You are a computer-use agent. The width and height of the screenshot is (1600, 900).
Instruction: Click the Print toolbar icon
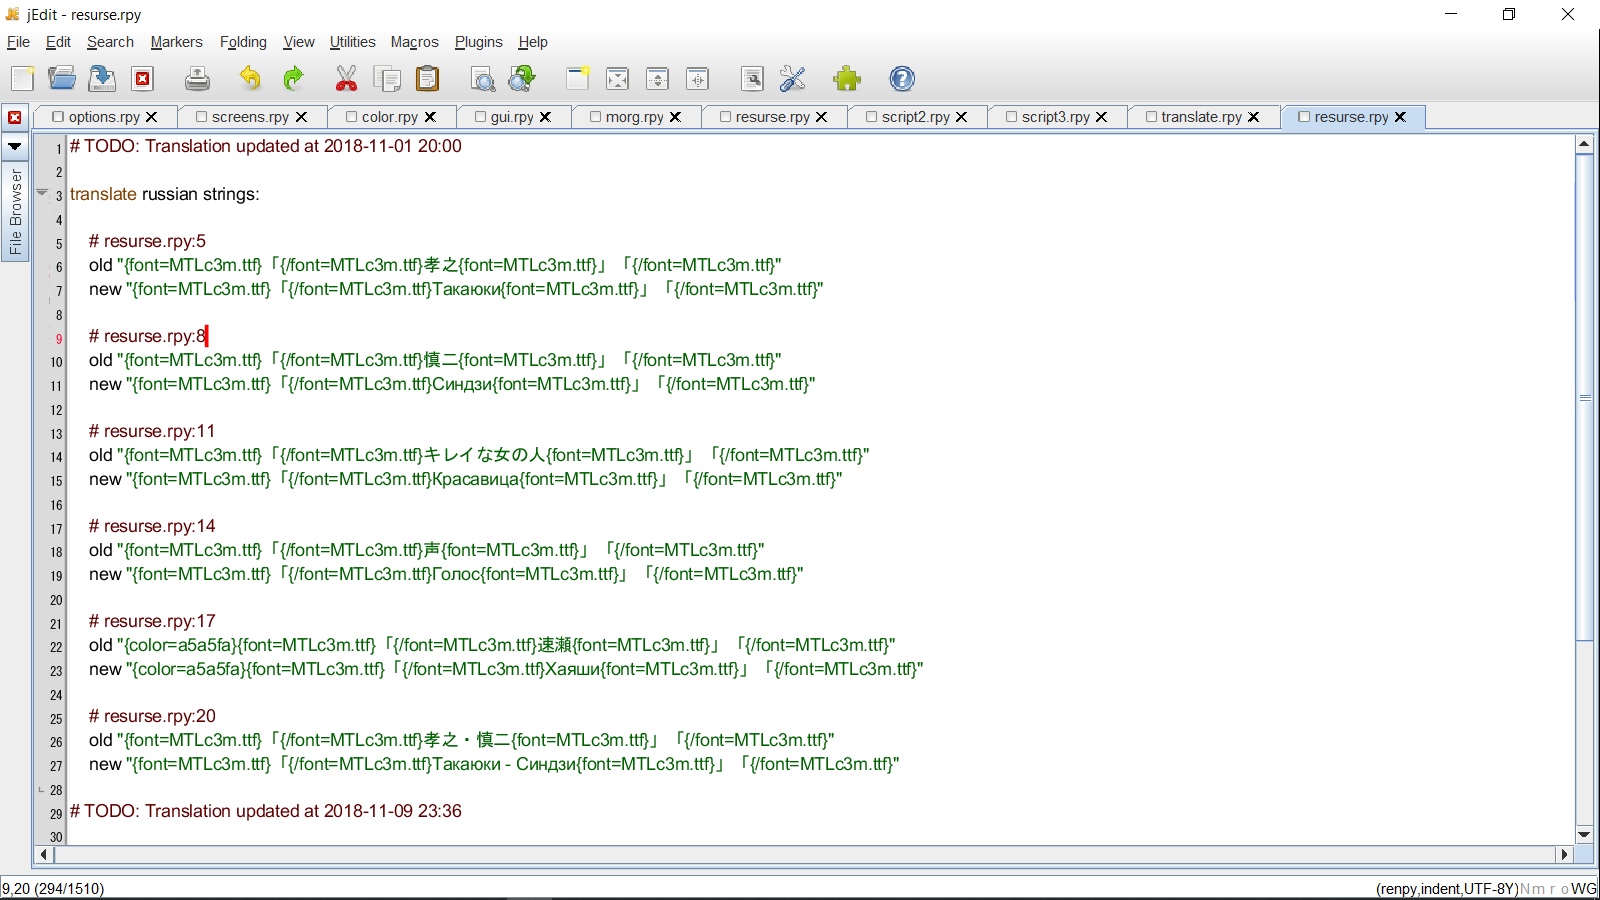(197, 79)
